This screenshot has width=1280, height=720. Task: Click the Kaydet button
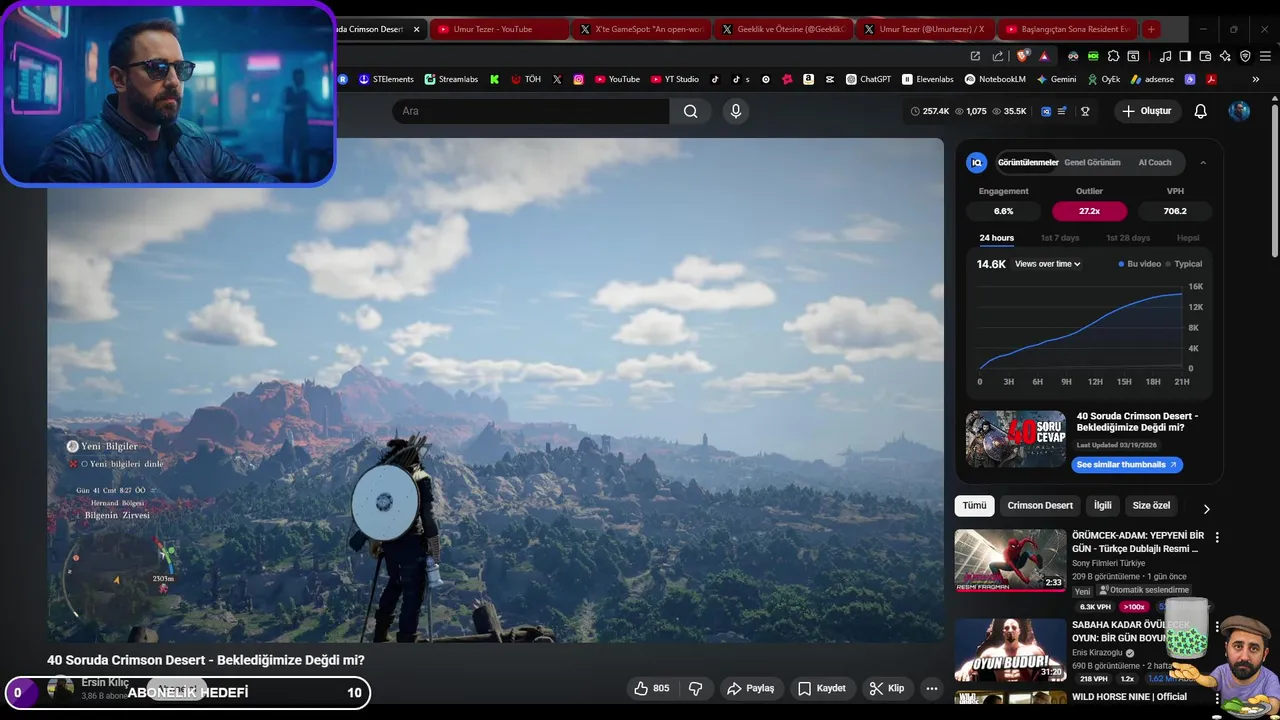(822, 688)
